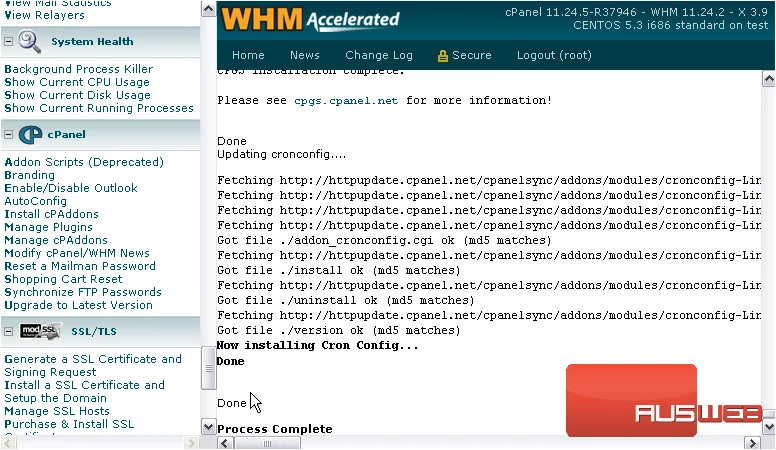Select the Secure menu item
Screen dimensions: 776x450
tap(471, 55)
